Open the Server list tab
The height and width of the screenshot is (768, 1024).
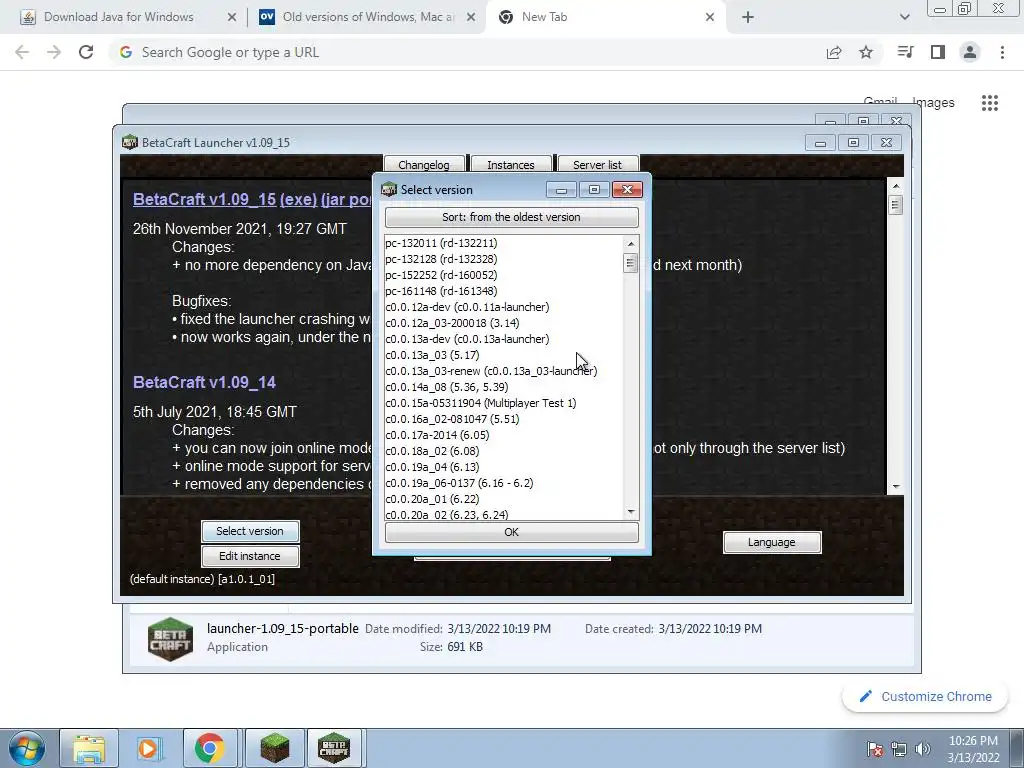597,165
